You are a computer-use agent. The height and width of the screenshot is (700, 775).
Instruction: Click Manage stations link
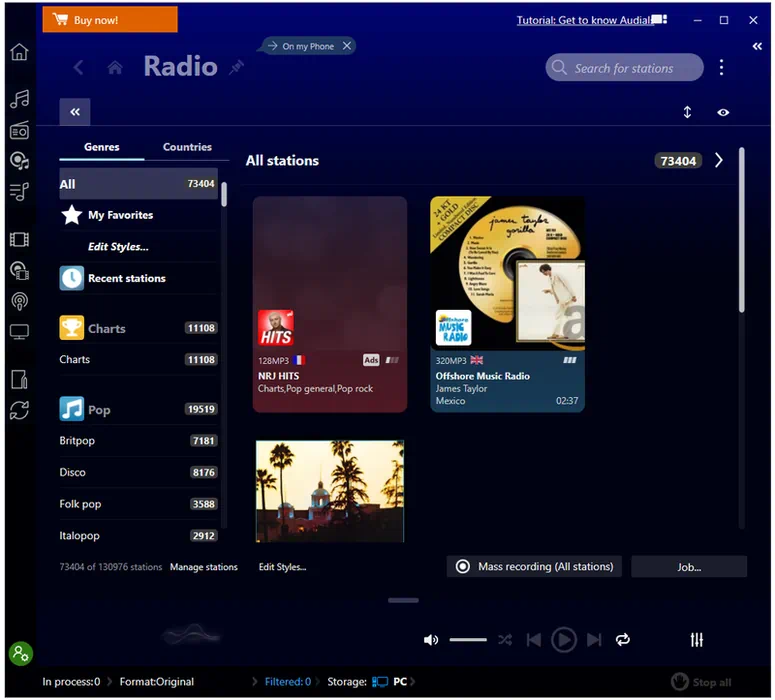tap(204, 567)
